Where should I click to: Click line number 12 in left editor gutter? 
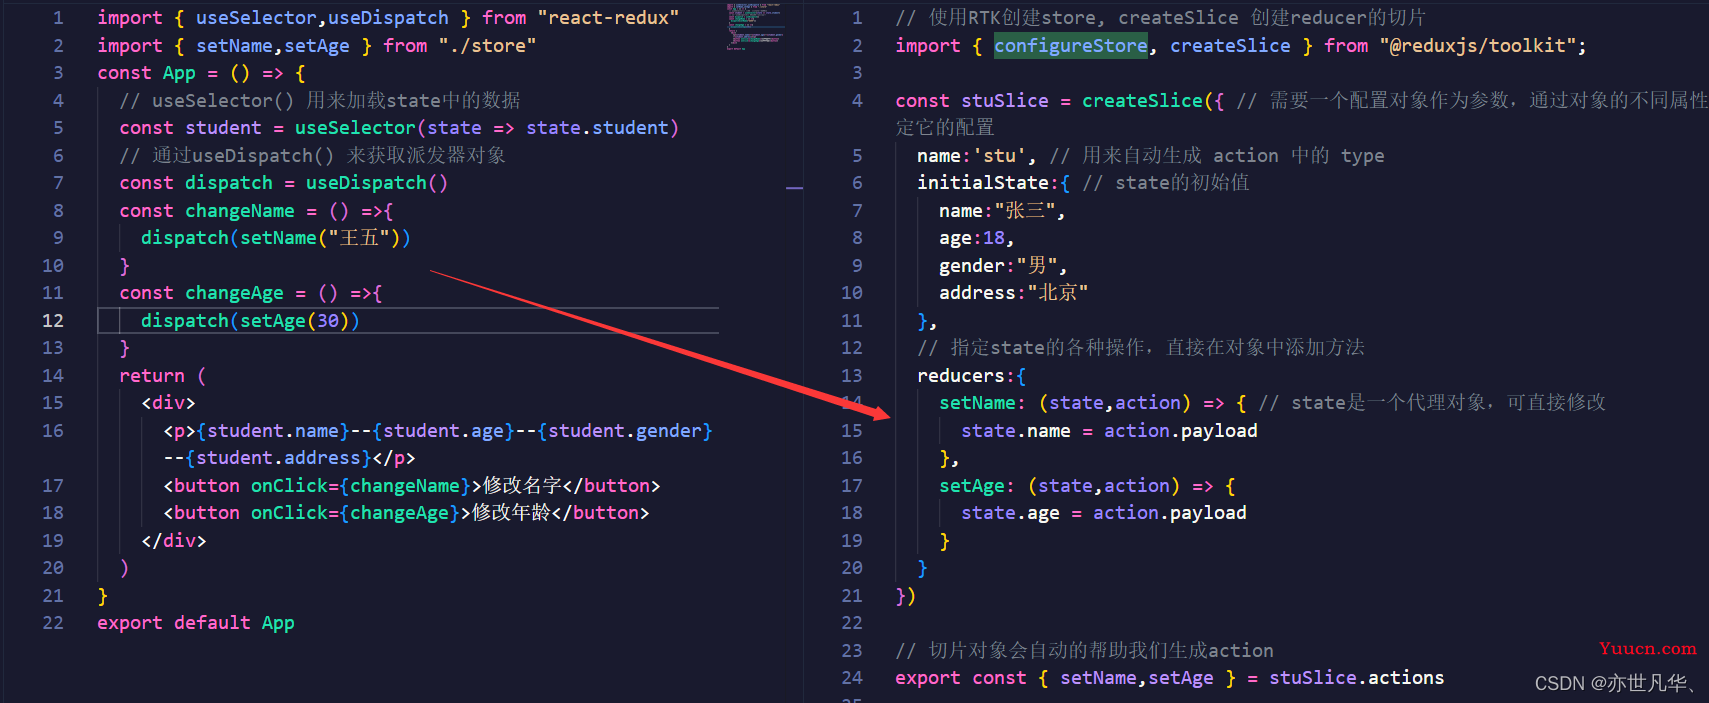coord(52,321)
